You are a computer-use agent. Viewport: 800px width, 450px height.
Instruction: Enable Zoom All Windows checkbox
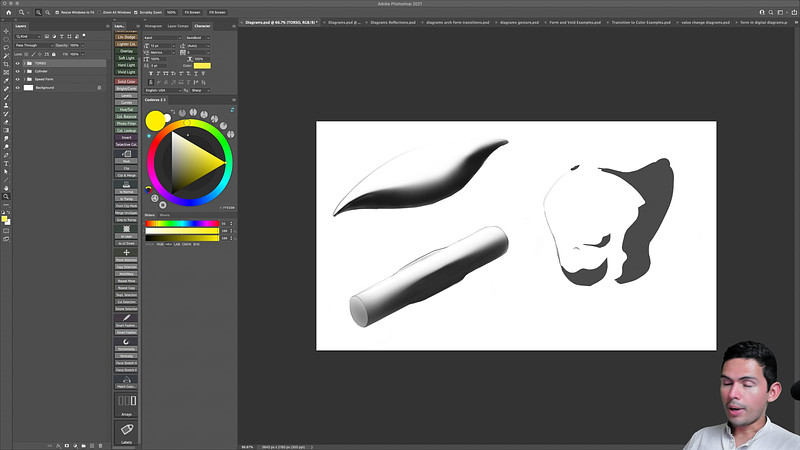pos(99,12)
